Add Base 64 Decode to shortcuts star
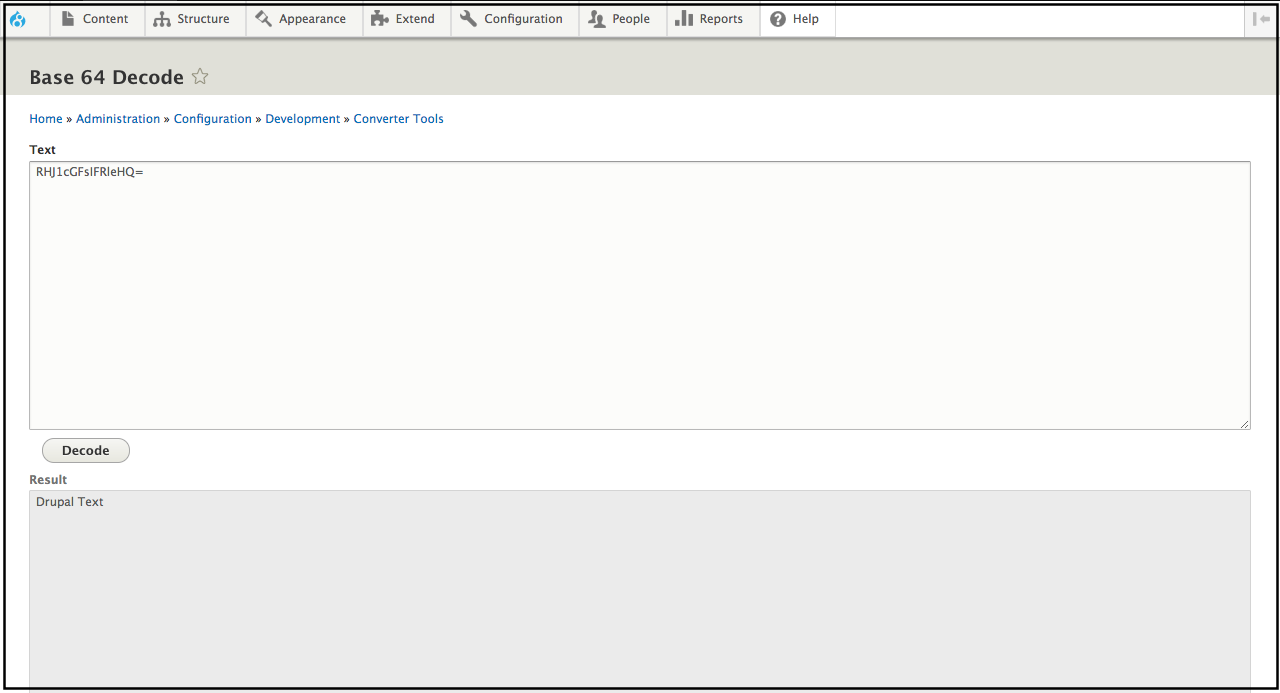The width and height of the screenshot is (1280, 693). point(200,76)
